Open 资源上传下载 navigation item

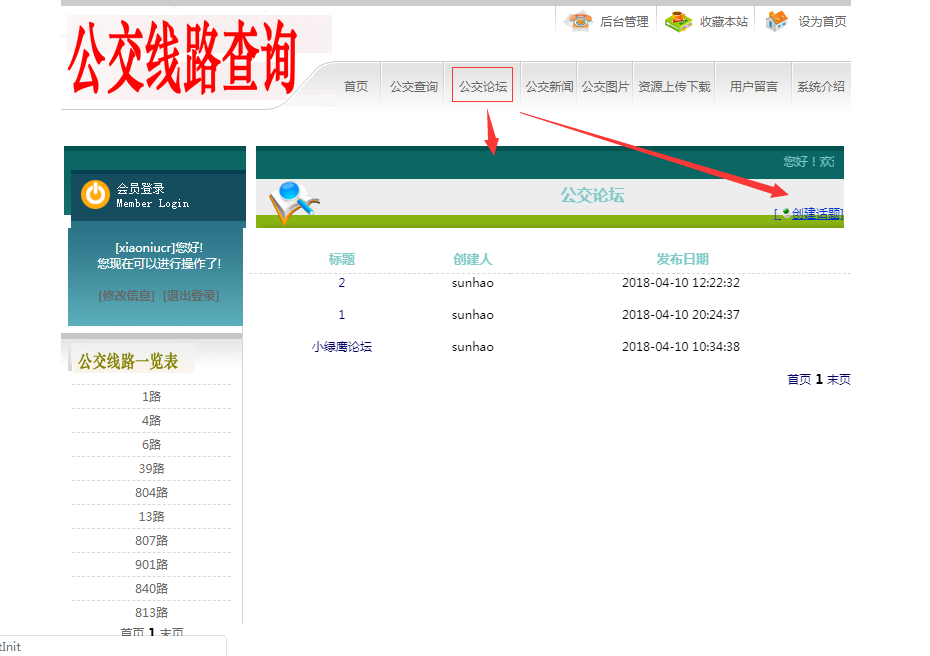point(674,87)
